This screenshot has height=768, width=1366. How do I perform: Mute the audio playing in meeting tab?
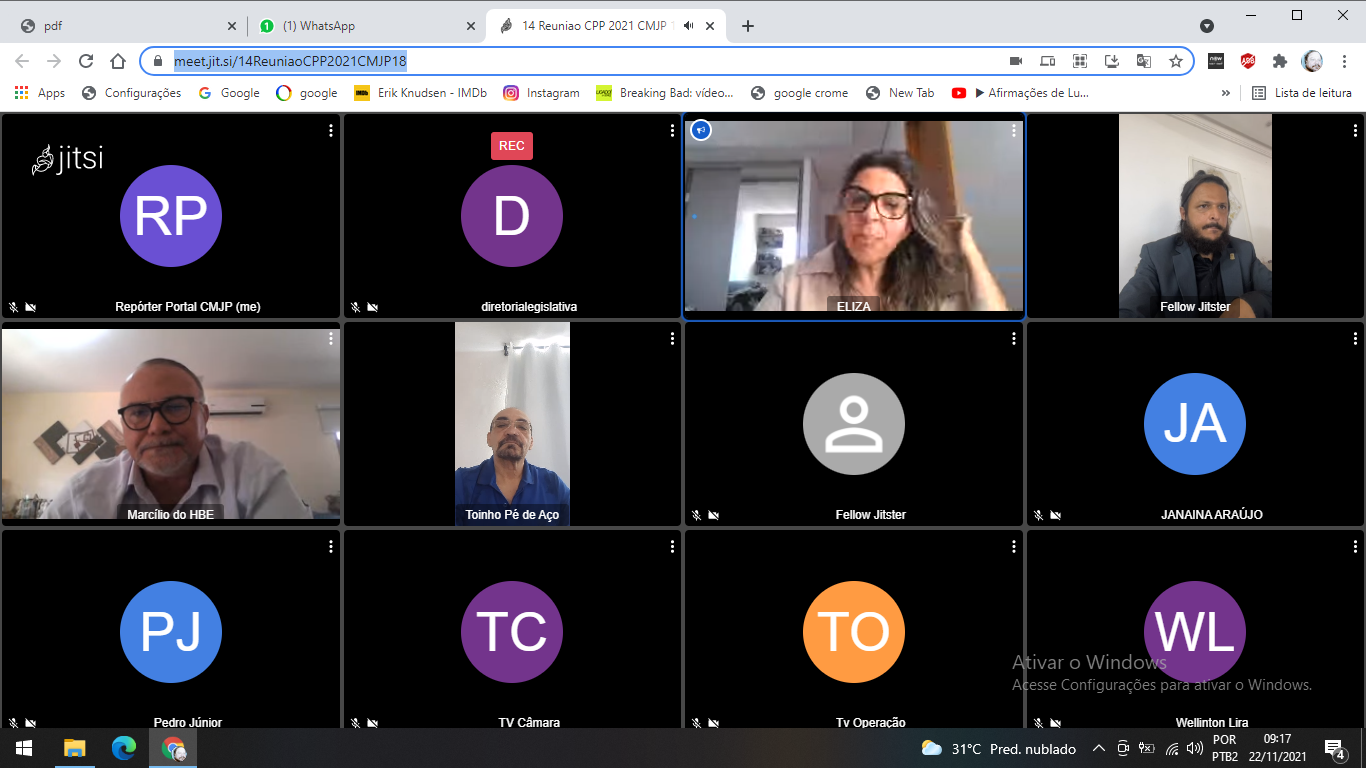(689, 26)
